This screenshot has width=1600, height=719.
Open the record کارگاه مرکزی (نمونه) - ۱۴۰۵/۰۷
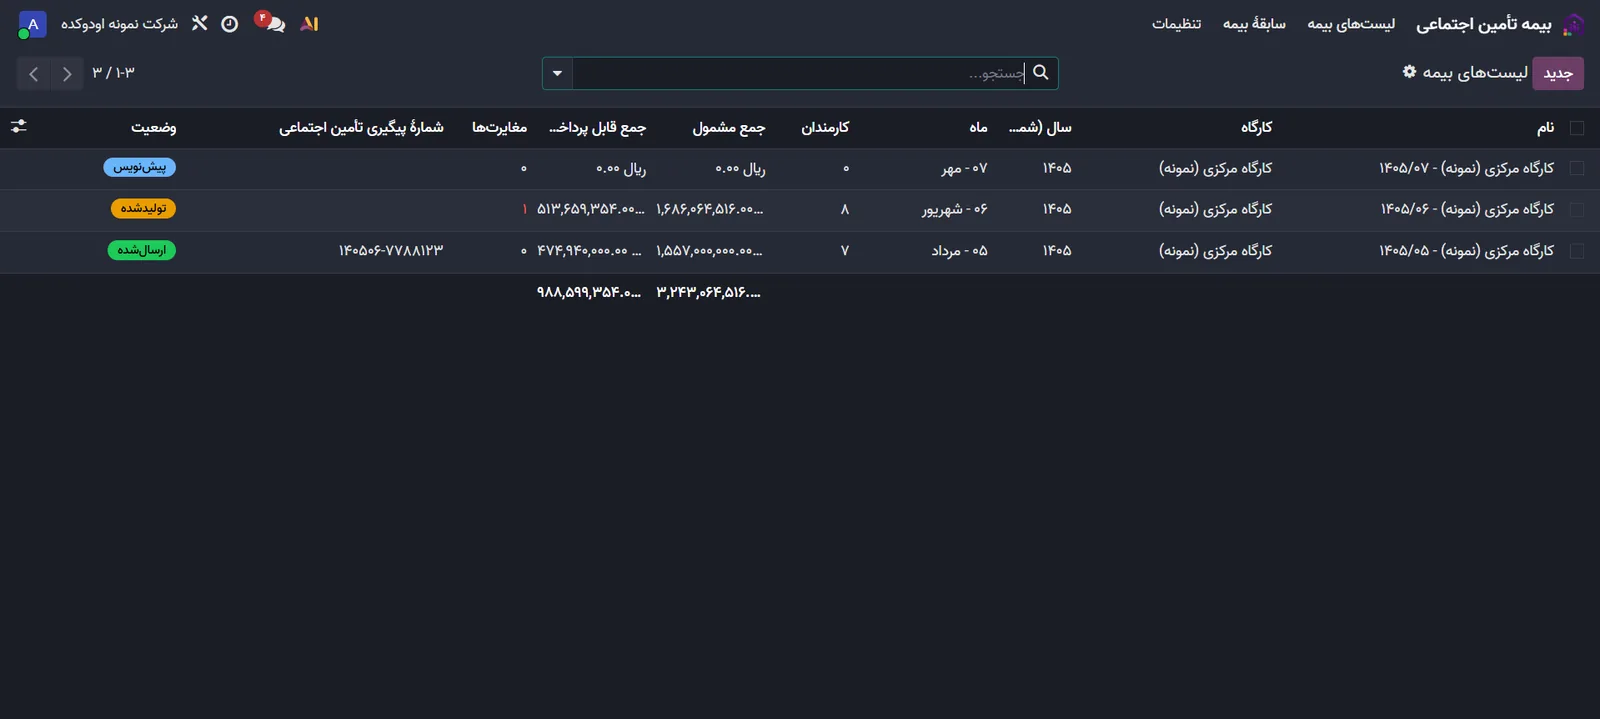pos(1467,168)
